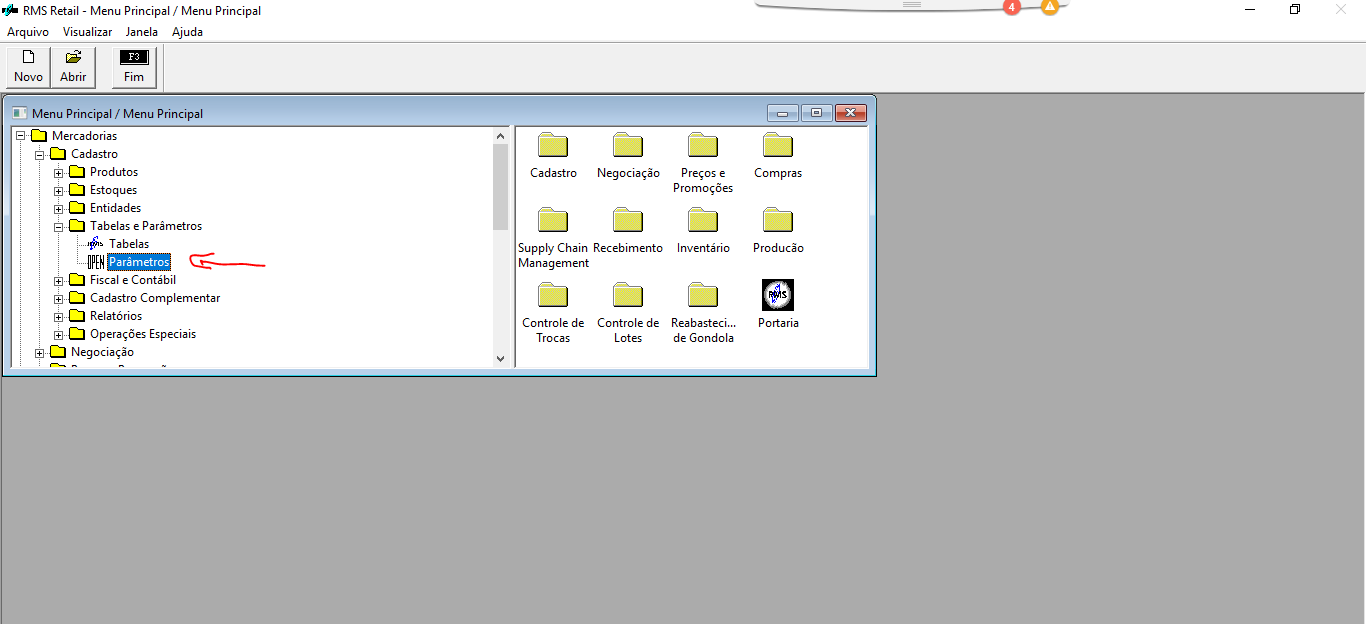Click the OPEN icon beside Parâmetros
1366x624 pixels.
coord(96,262)
